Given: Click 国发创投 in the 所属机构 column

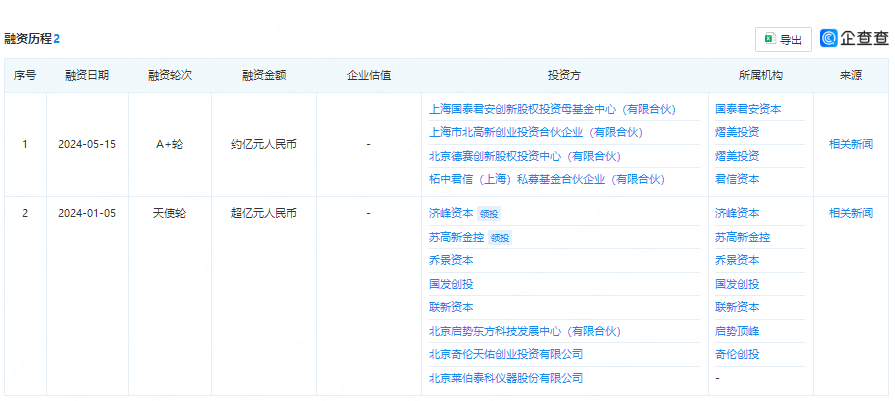Looking at the screenshot, I should coord(737,284).
